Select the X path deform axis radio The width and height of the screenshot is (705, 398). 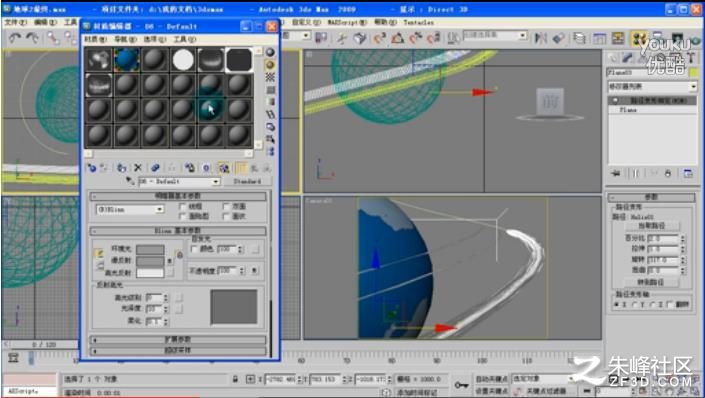pos(616,305)
